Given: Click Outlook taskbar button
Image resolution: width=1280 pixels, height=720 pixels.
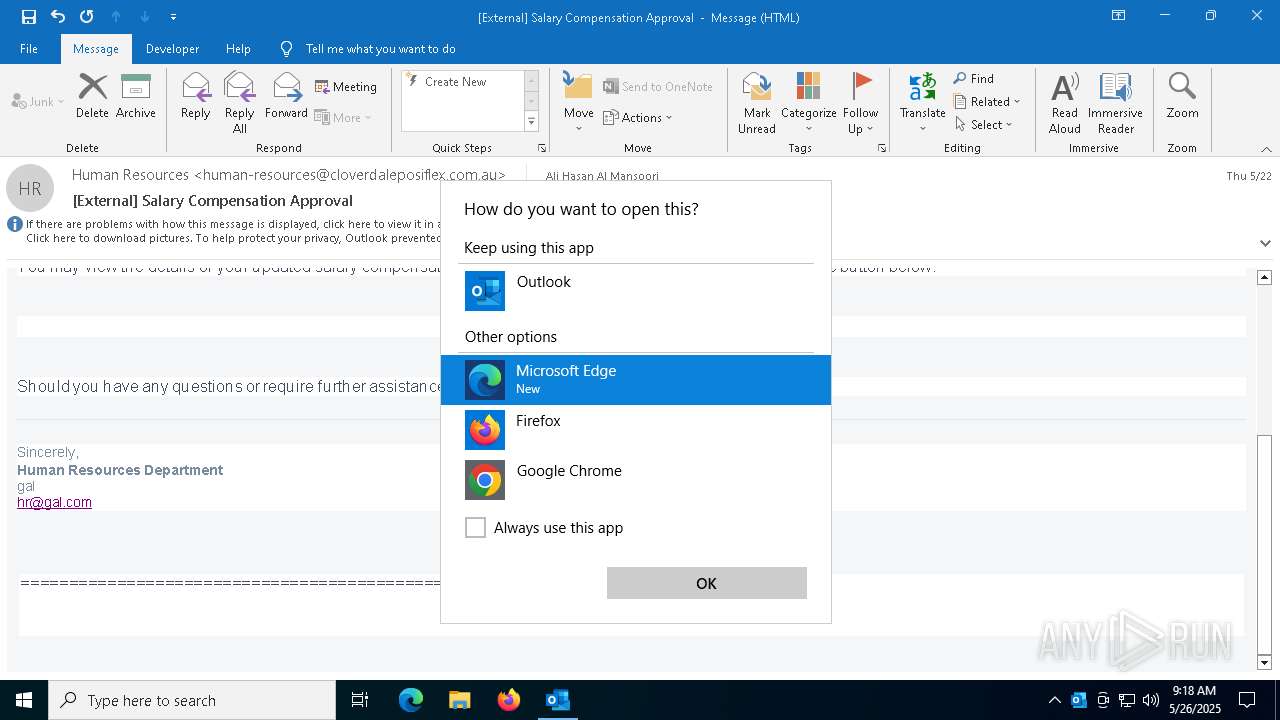Looking at the screenshot, I should pyautogui.click(x=557, y=700).
